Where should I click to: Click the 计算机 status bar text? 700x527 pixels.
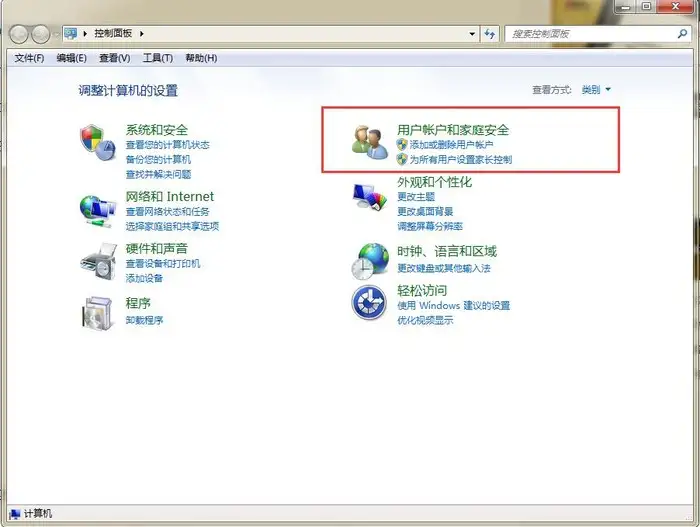click(x=38, y=514)
